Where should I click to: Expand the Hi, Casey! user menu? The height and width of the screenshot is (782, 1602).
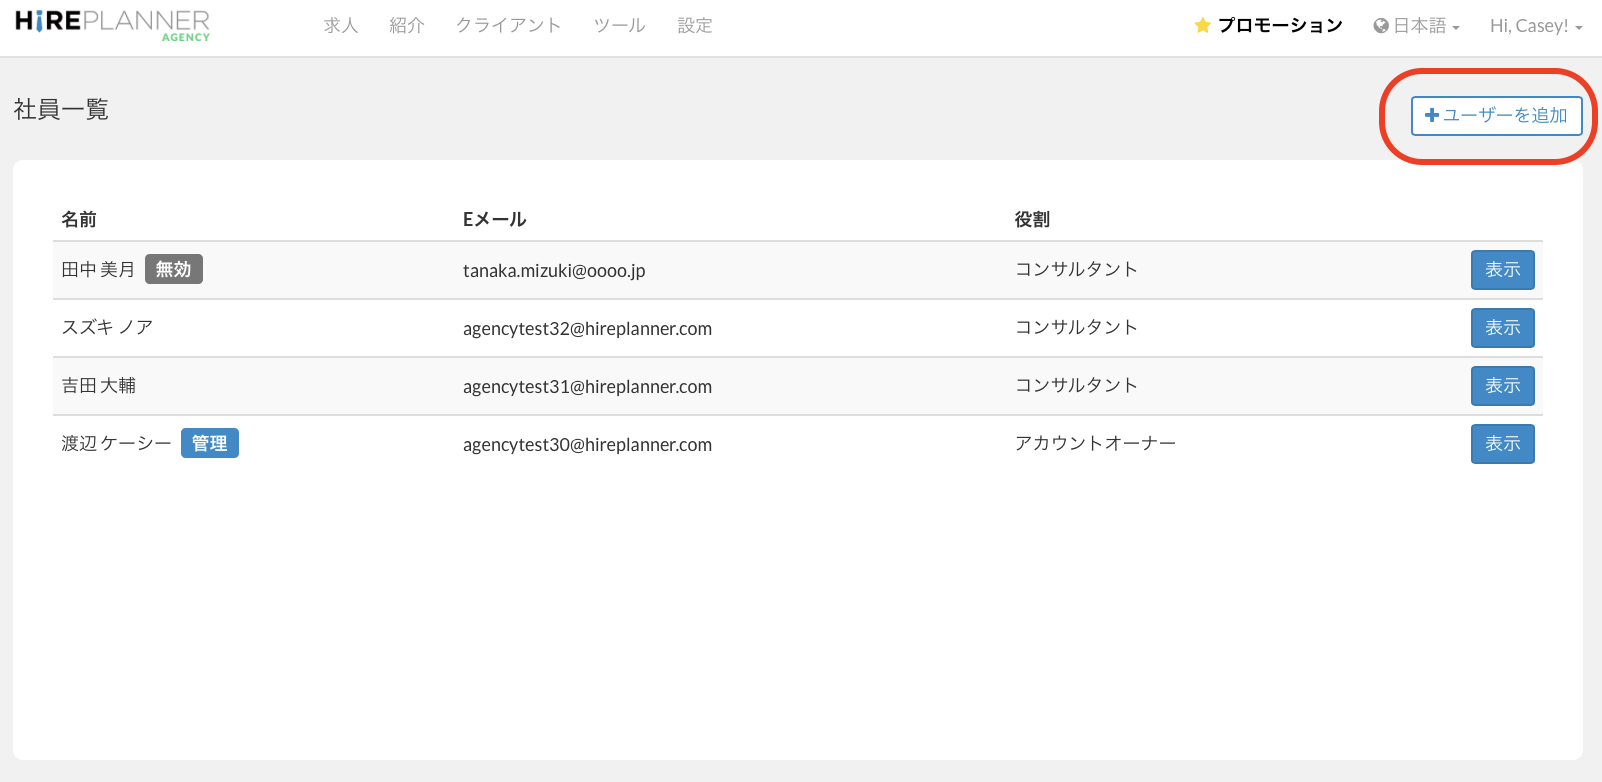(1535, 26)
